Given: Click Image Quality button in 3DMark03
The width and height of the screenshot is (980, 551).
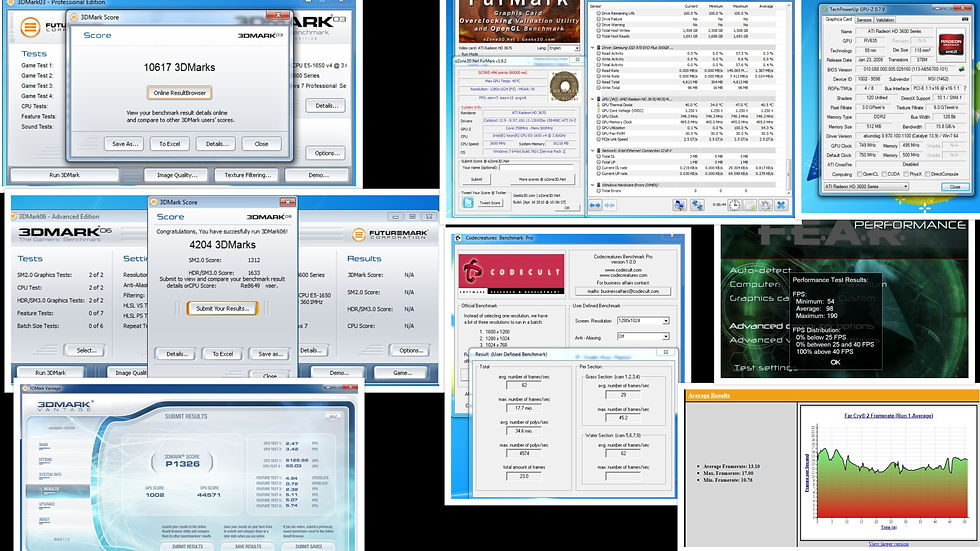Looking at the screenshot, I should point(177,176).
